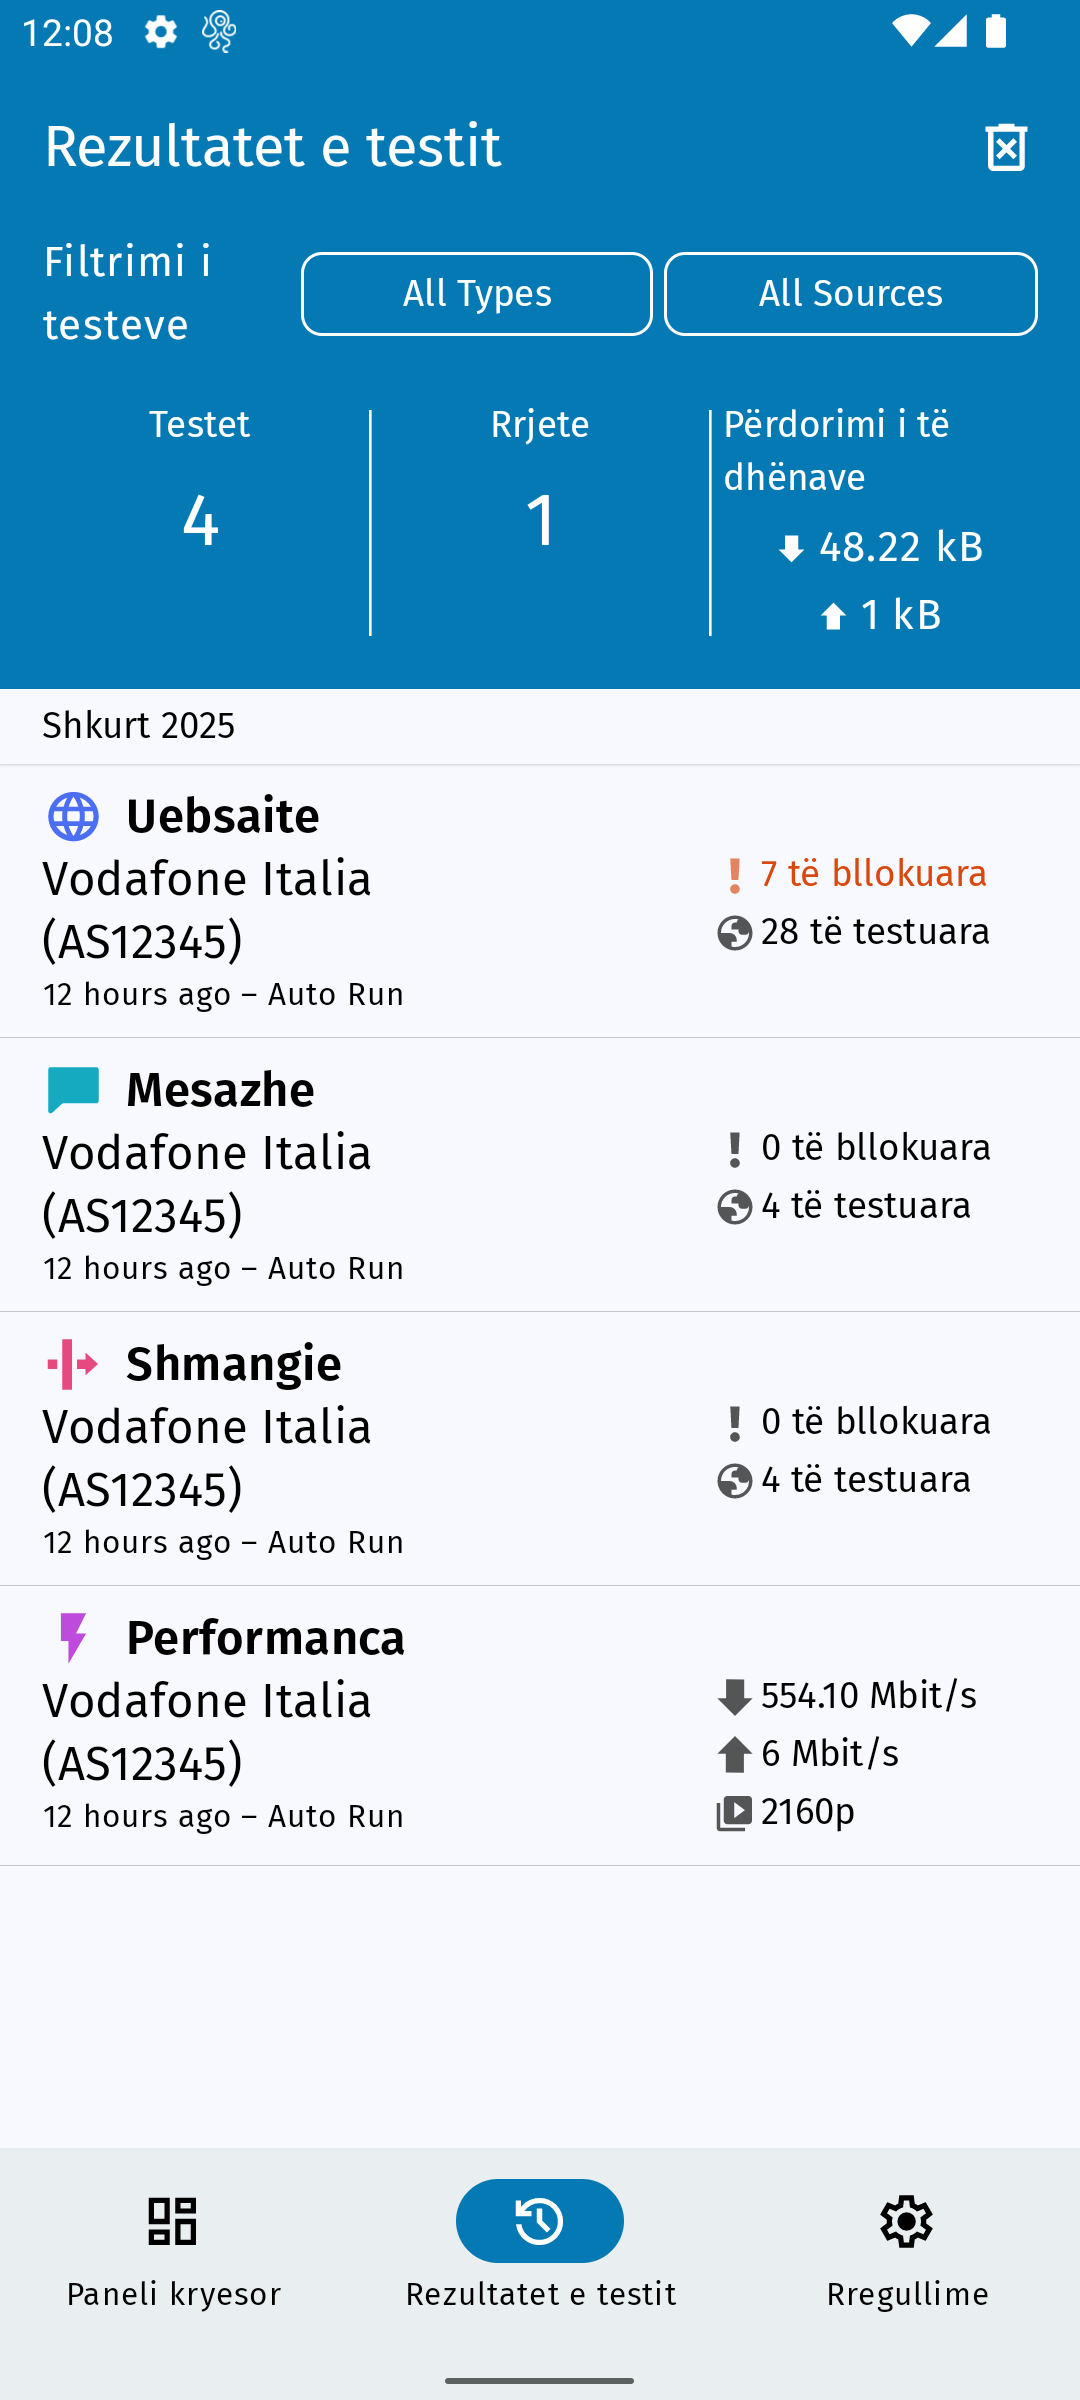The image size is (1080, 2400).
Task: Click the Shmangie circumvention icon
Action: click(x=73, y=1364)
